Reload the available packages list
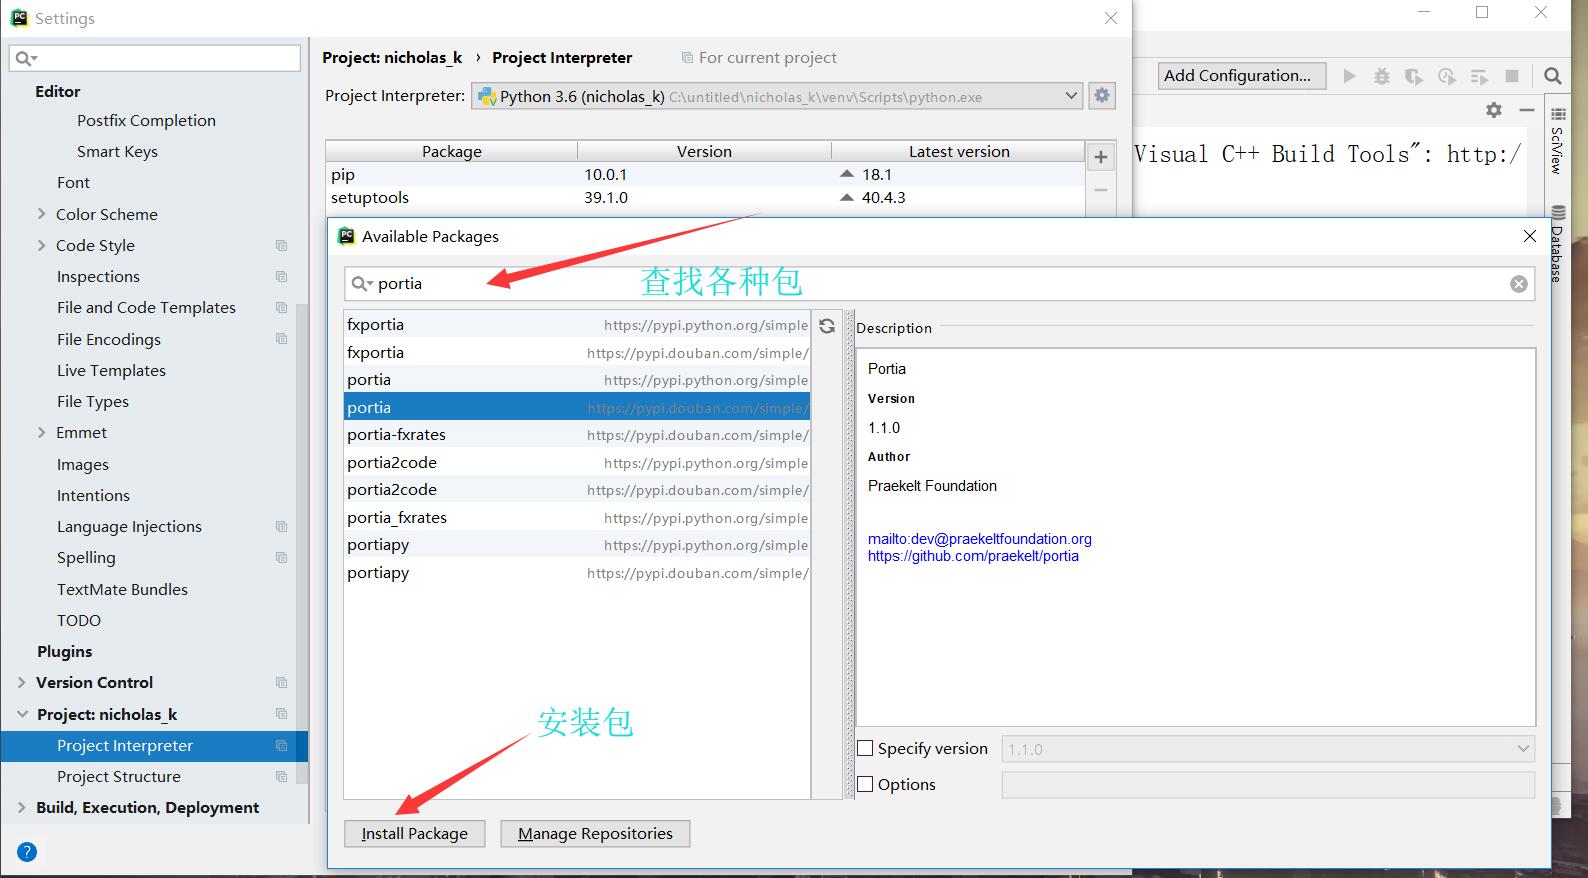Viewport: 1588px width, 878px height. 827,326
